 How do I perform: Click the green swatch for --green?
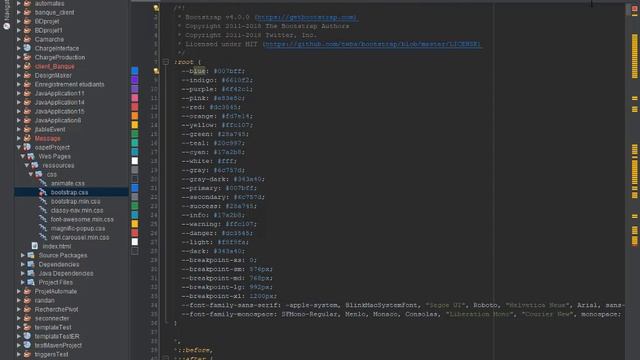135,134
